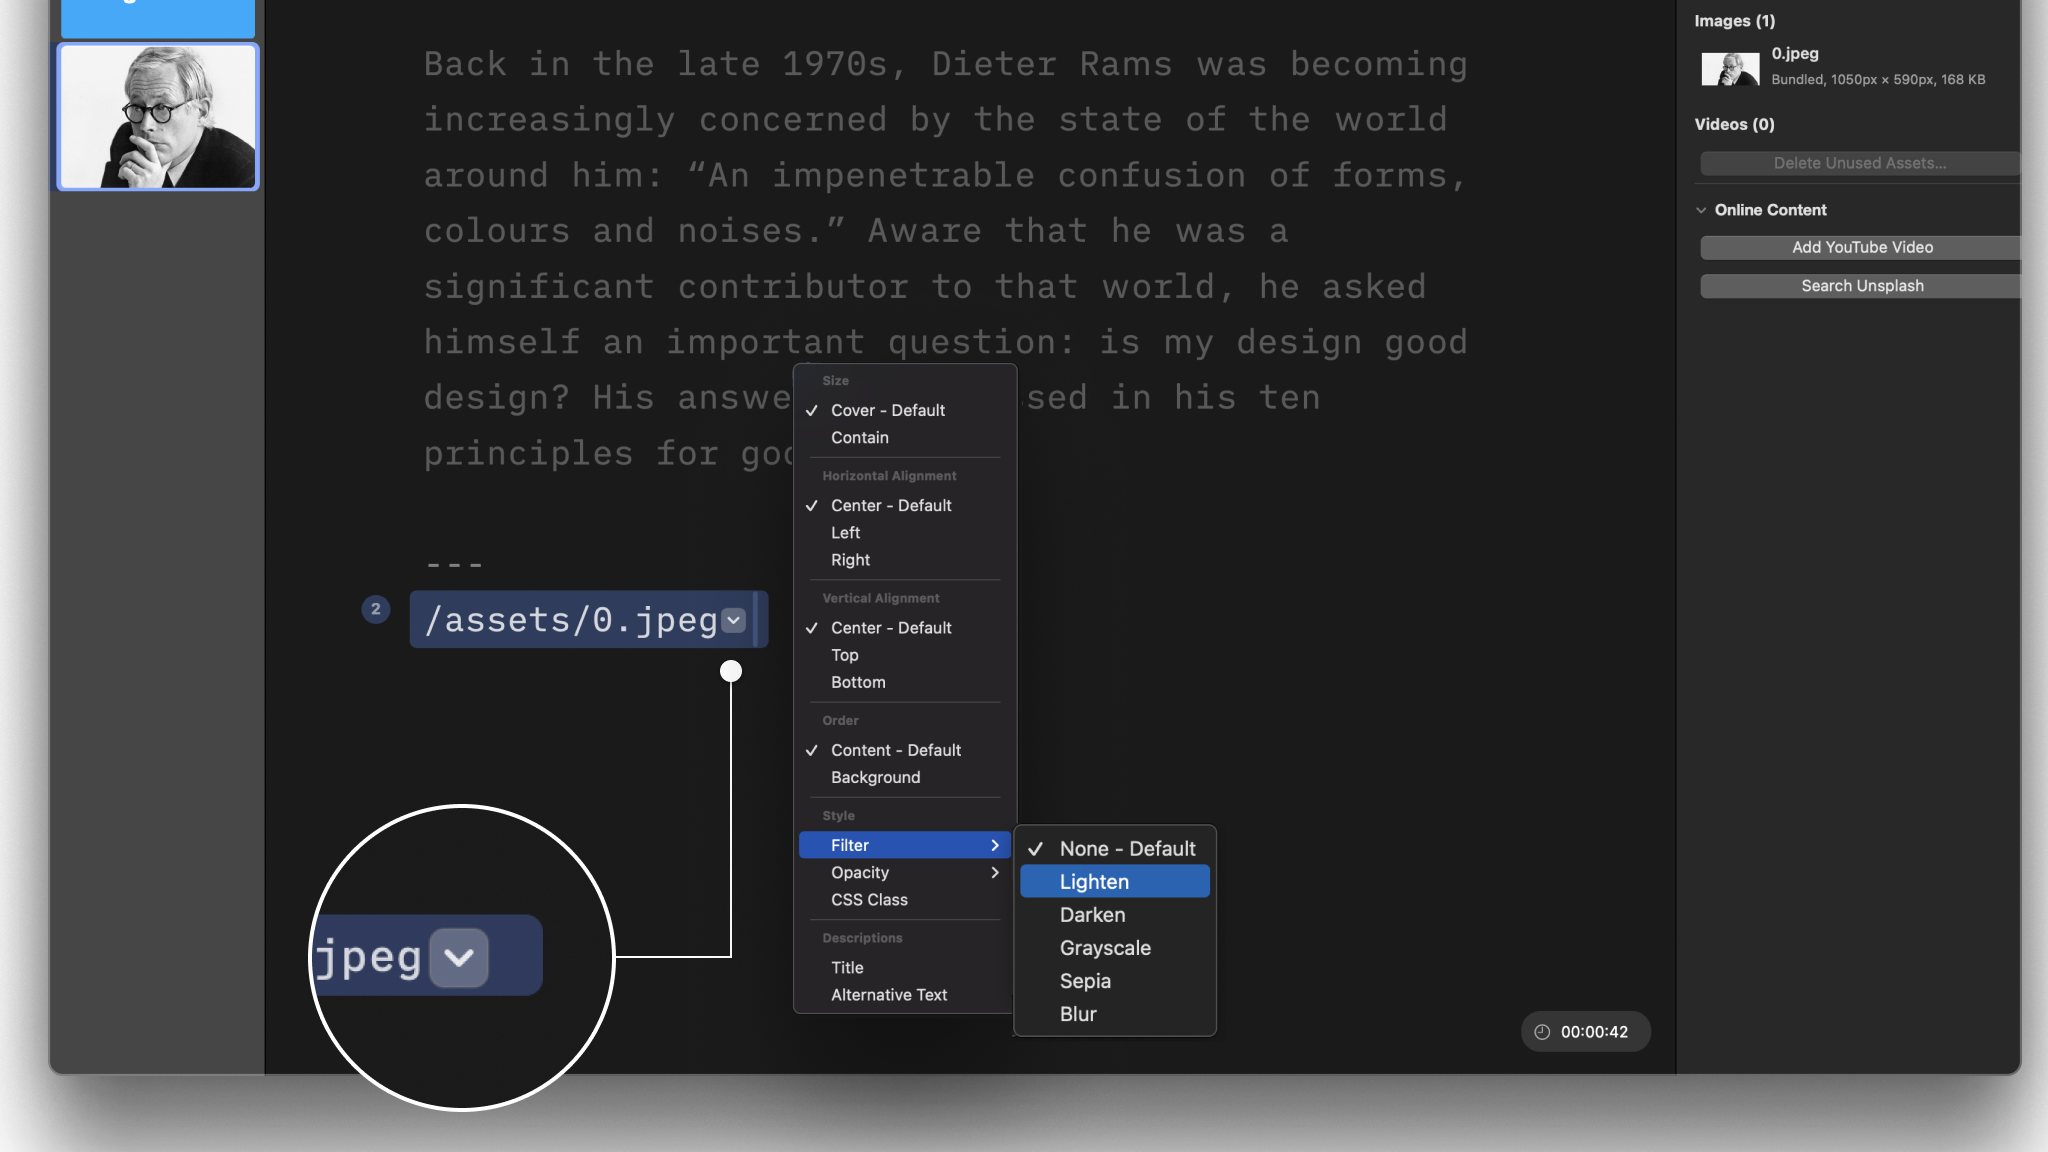Select Contain size option
The width and height of the screenshot is (2048, 1152).
point(858,439)
